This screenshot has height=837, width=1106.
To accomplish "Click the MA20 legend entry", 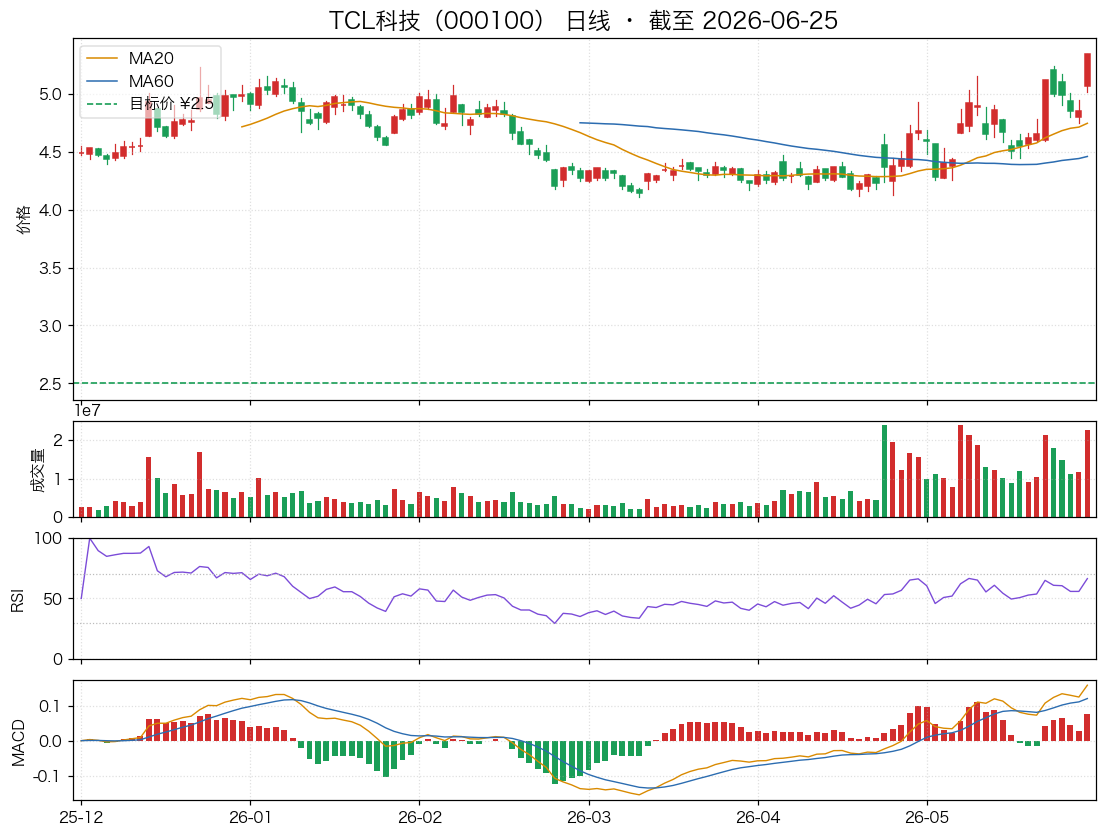I will (129, 59).
